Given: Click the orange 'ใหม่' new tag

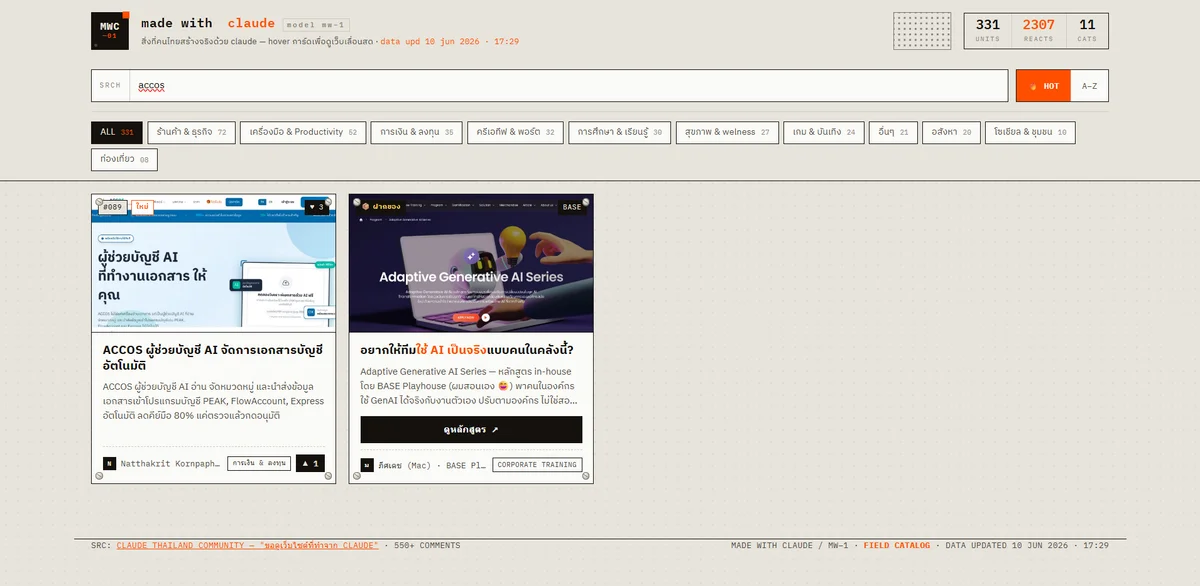Looking at the screenshot, I should coord(143,207).
